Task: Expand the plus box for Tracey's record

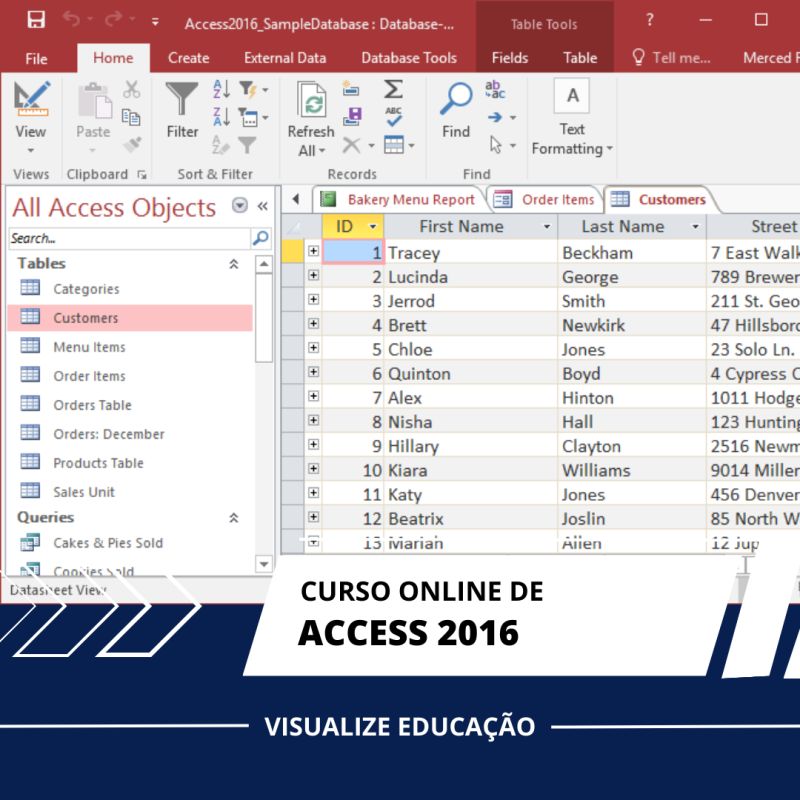Action: tap(313, 251)
